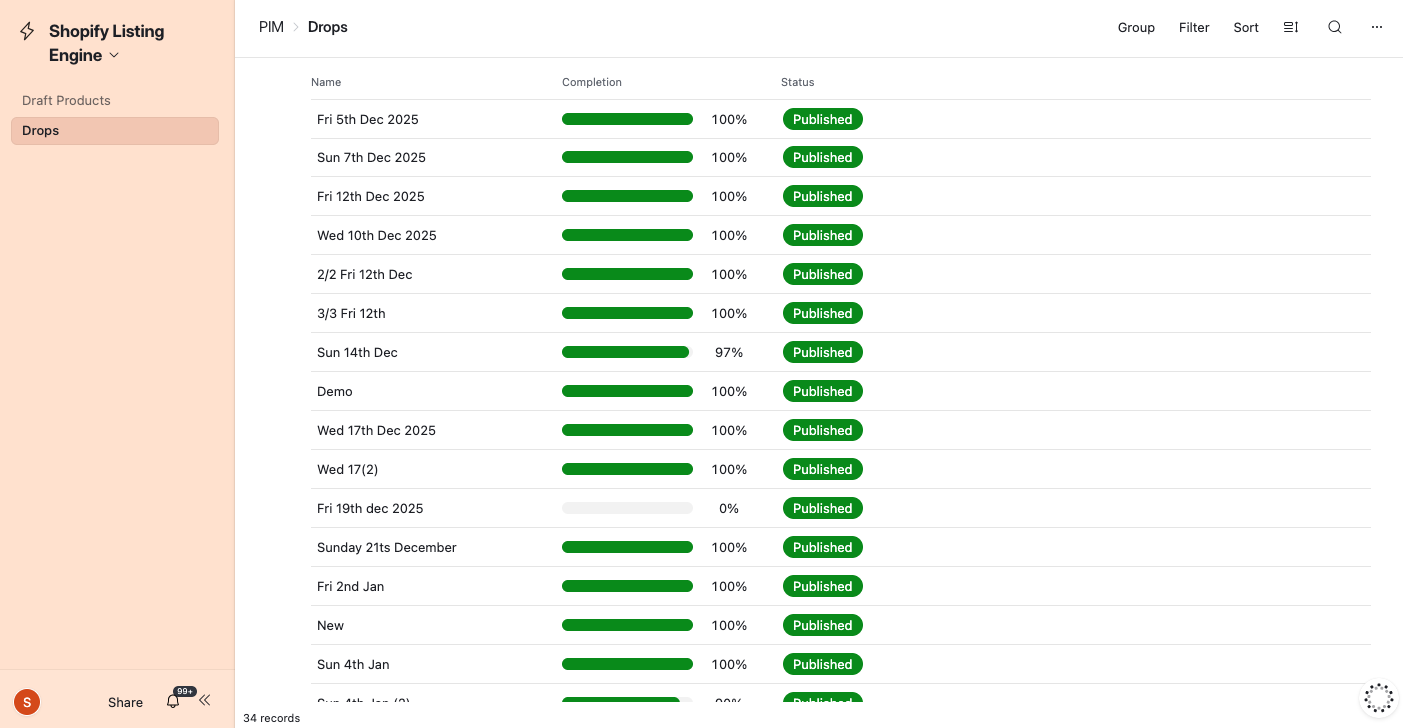
Task: Collapse the sidebar with the double-chevron icon
Action: (x=205, y=700)
